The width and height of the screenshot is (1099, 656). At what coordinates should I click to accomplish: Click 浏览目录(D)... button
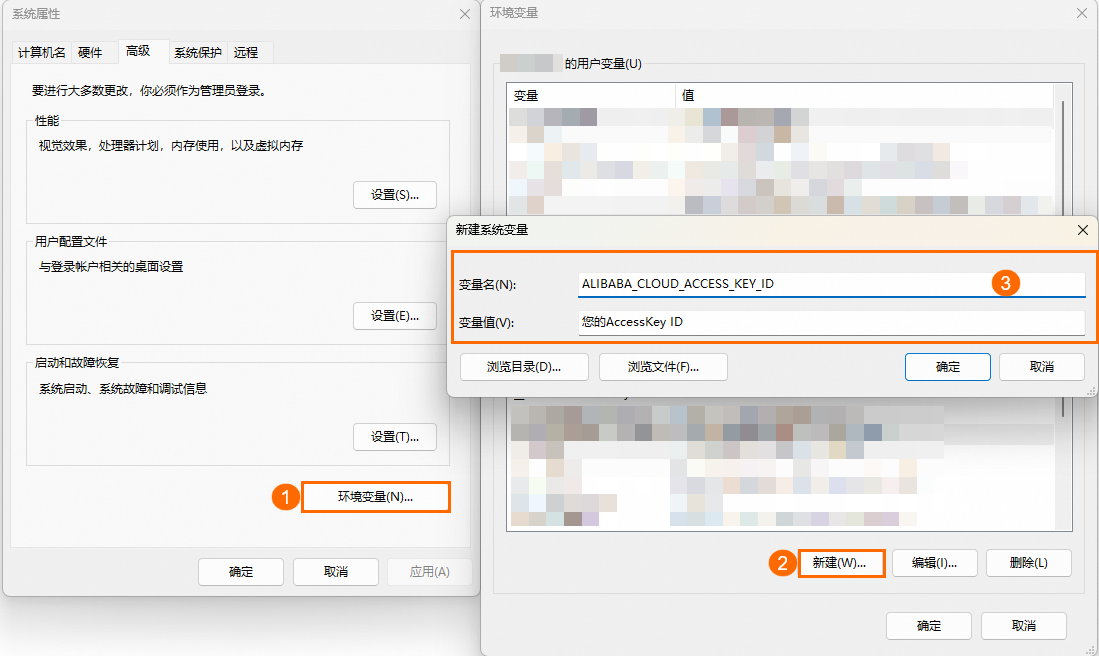click(524, 367)
